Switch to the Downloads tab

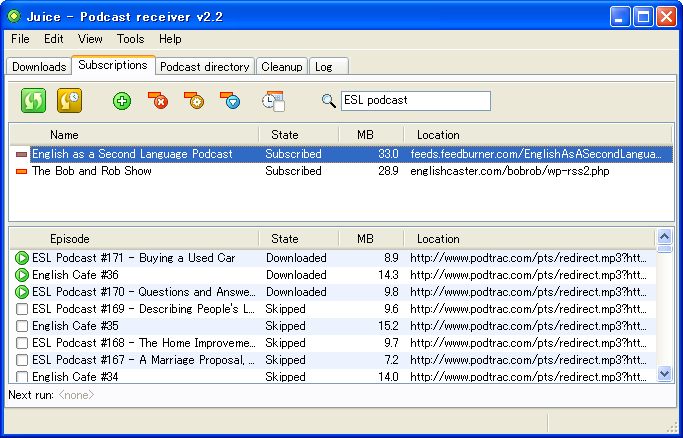click(x=39, y=67)
